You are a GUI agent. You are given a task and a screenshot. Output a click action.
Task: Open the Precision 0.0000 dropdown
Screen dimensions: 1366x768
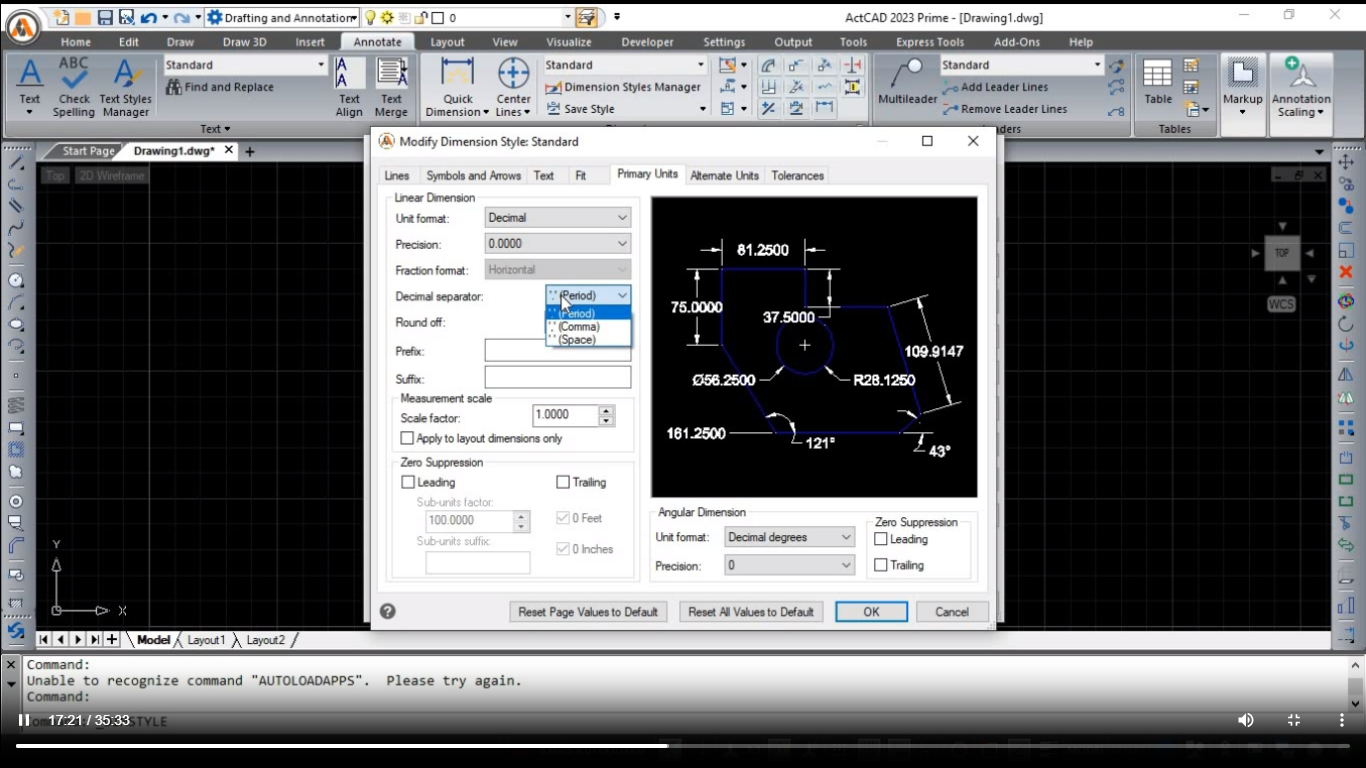pyautogui.click(x=558, y=243)
